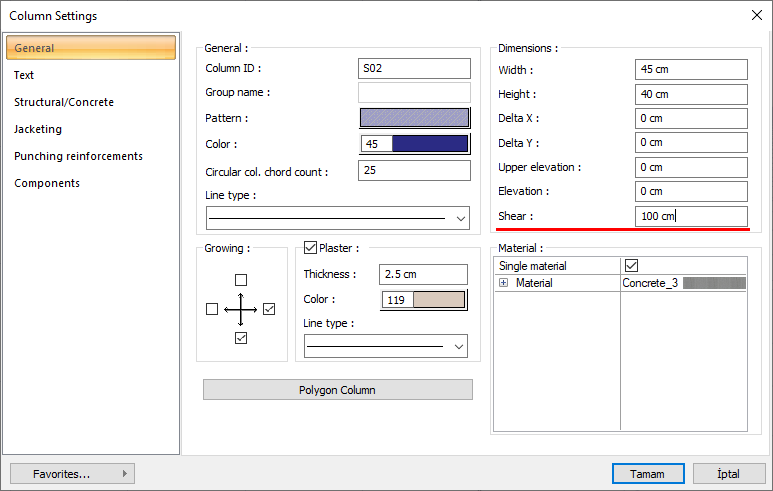Image resolution: width=773 pixels, height=491 pixels.
Task: Click the Polygon Column button
Action: pos(338,390)
